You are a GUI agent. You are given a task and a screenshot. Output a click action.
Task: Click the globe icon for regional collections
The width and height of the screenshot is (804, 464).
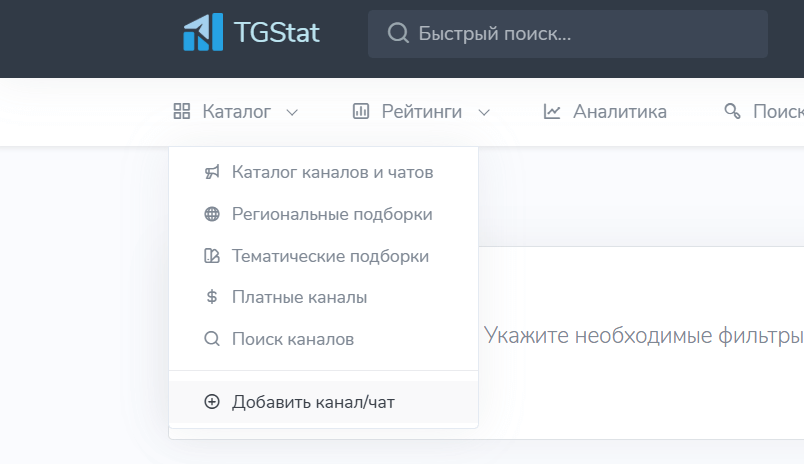(x=212, y=214)
